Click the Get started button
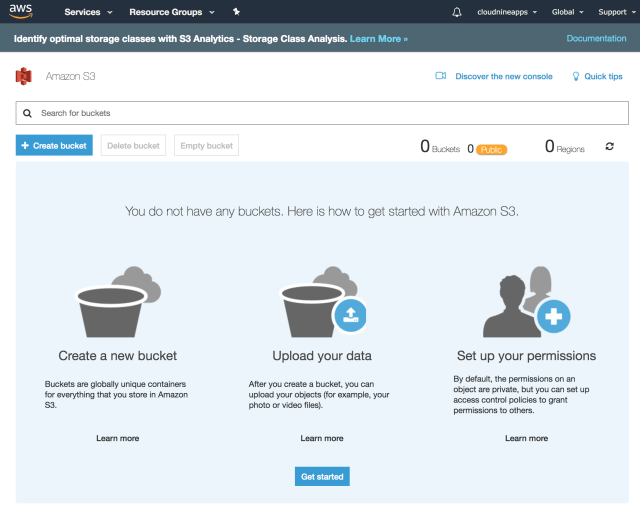Viewport: 640px width, 509px height. tap(322, 476)
